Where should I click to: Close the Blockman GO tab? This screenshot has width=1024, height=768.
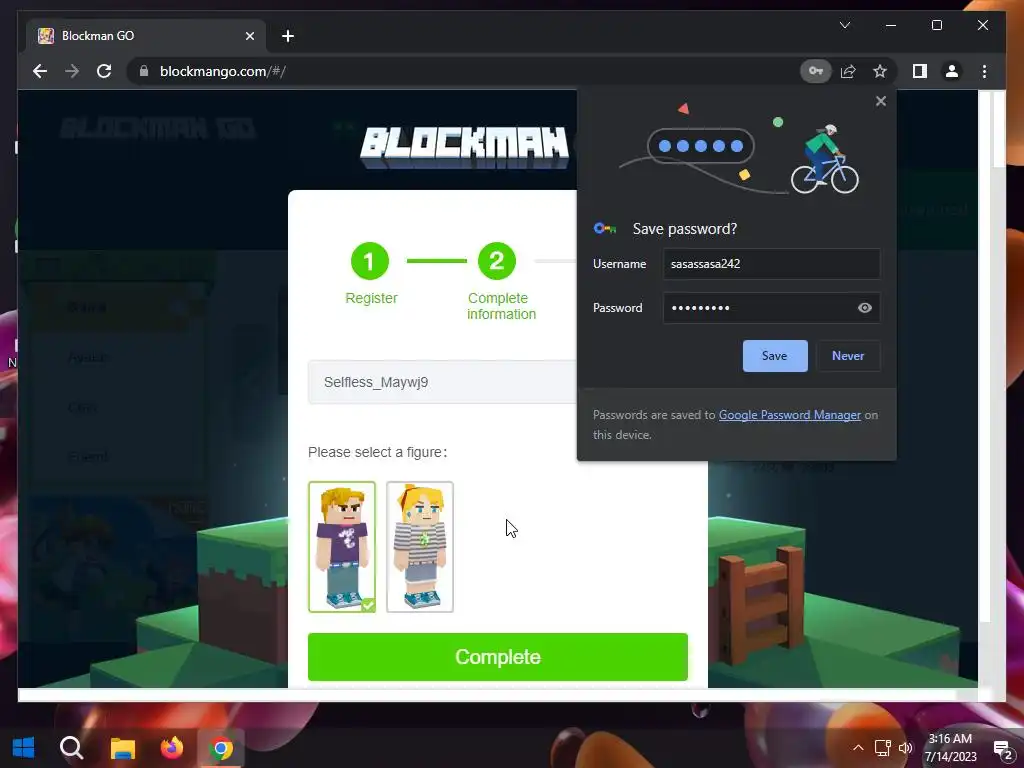(x=249, y=36)
